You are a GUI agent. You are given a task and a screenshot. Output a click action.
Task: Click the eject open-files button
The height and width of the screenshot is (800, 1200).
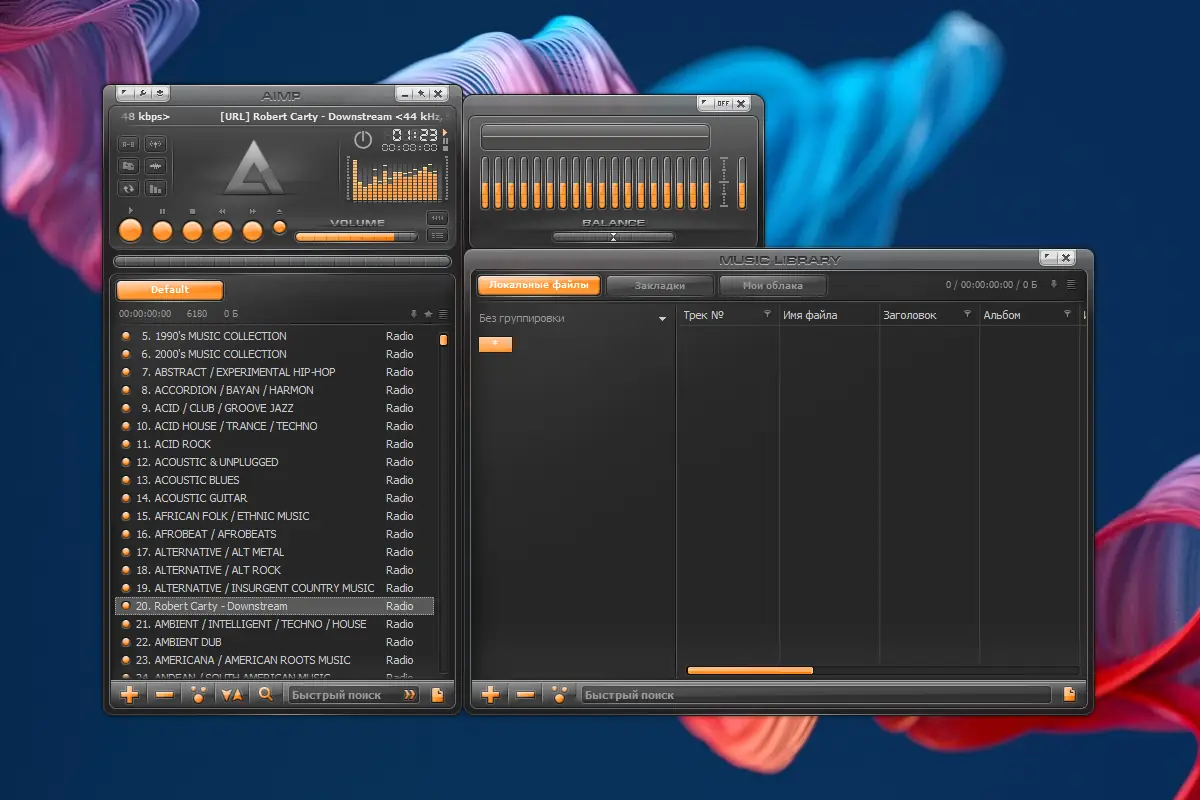coord(279,227)
